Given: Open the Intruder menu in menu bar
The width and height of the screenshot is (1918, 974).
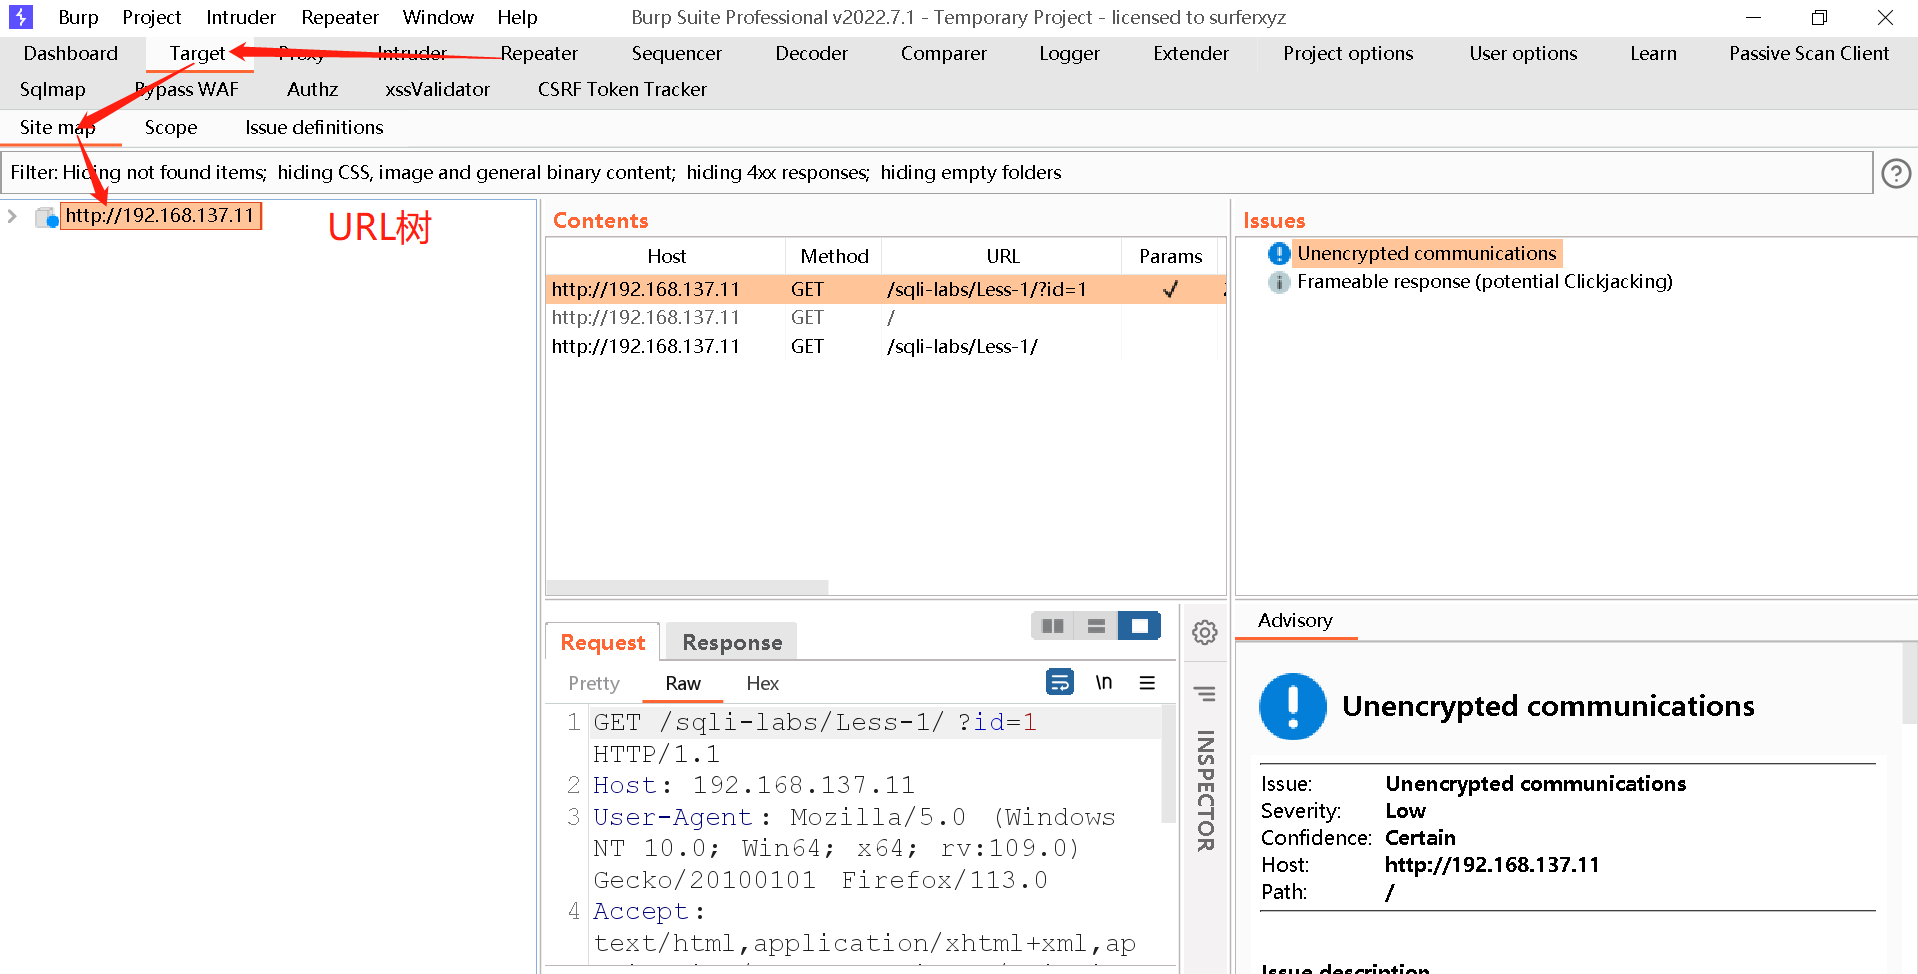Looking at the screenshot, I should coord(241,17).
